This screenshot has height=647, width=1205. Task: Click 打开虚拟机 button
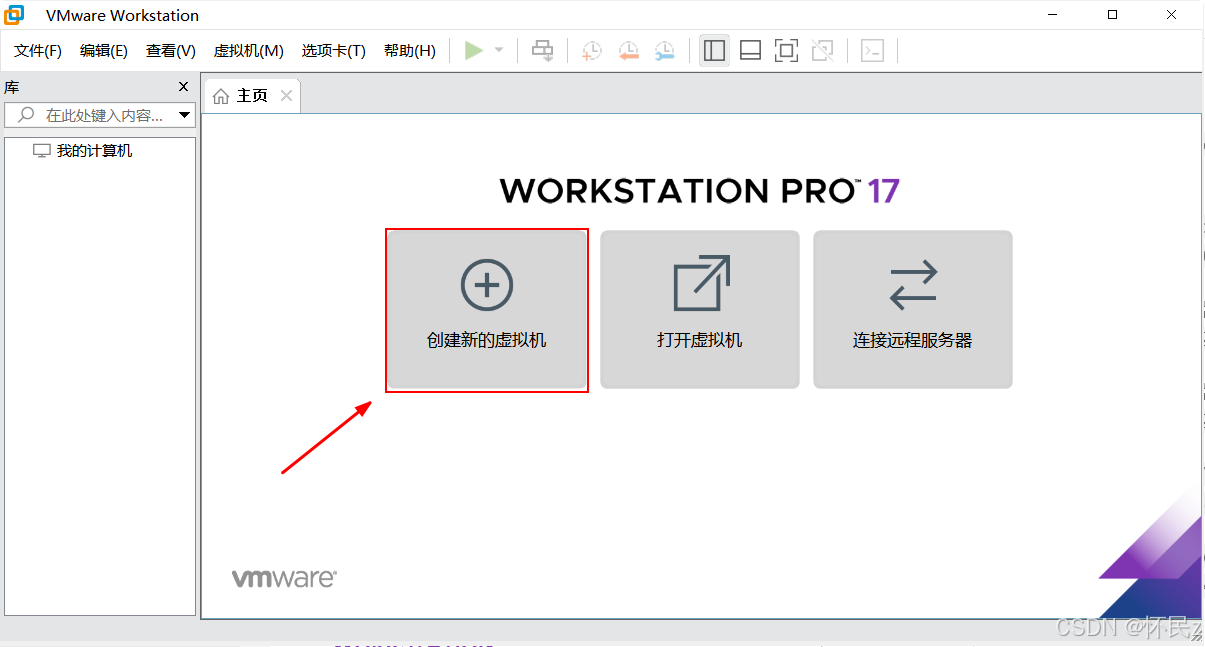point(700,310)
